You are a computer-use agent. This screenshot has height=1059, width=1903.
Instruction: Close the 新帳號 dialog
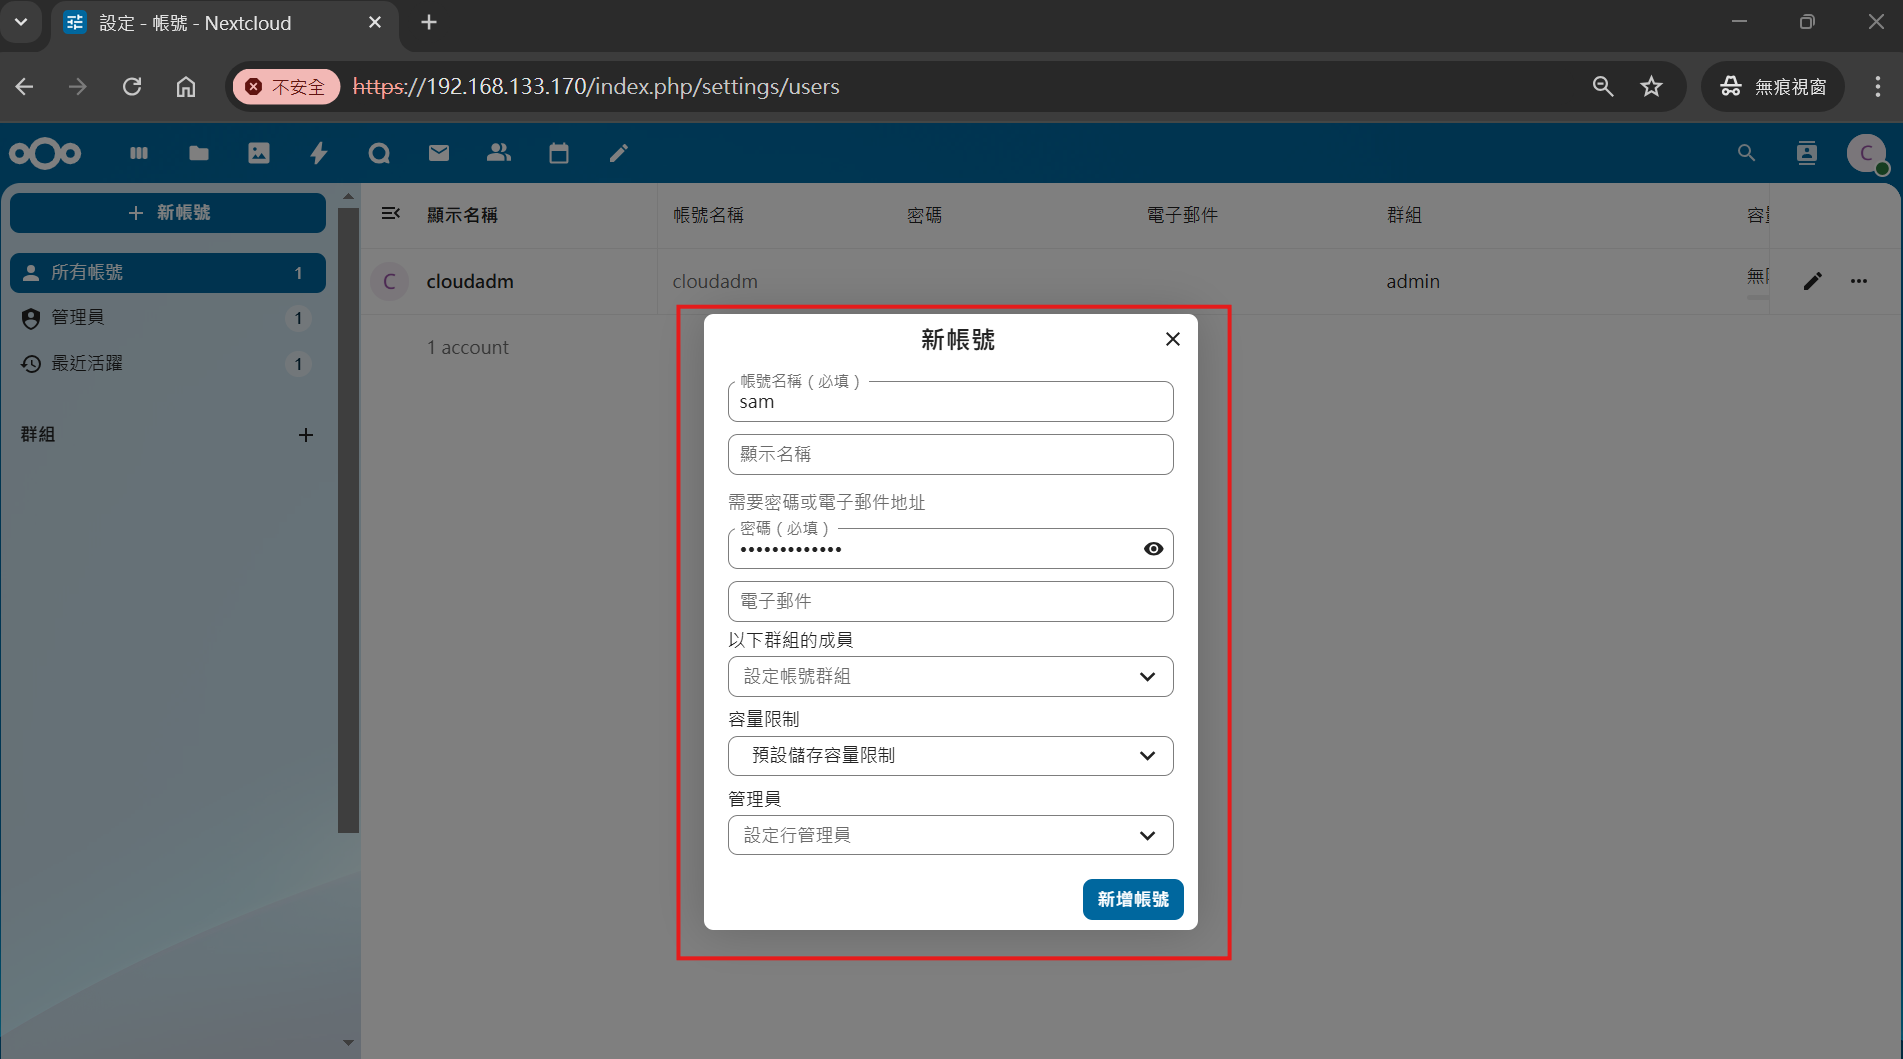[1173, 340]
